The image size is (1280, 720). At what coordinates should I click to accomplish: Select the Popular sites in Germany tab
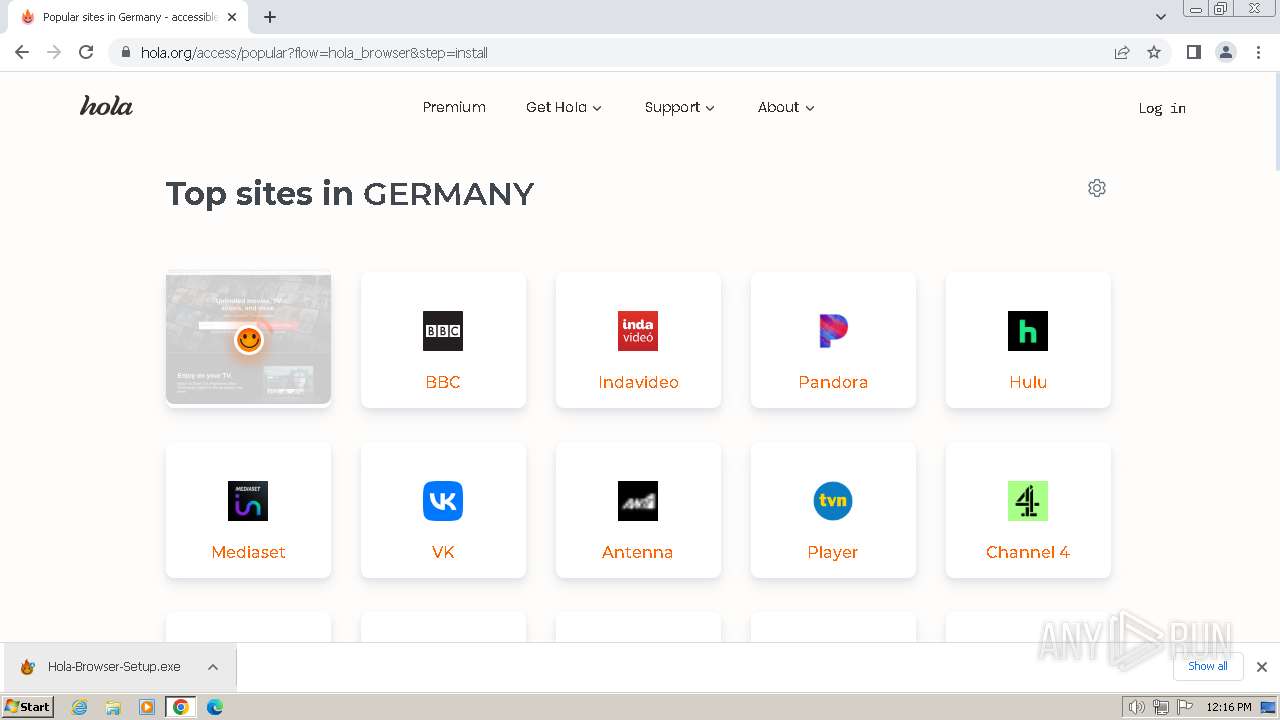[130, 17]
